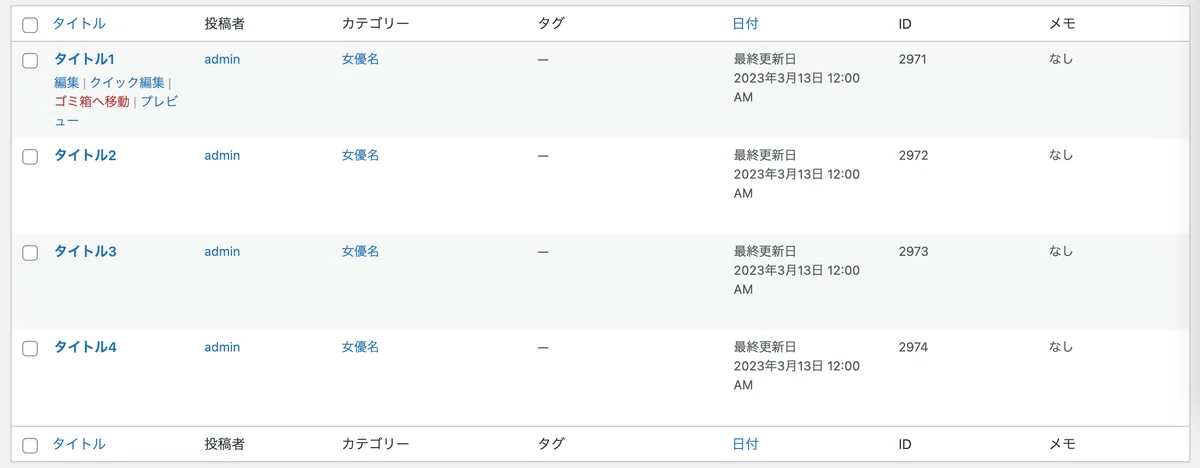
Task: Open the post タイトル3
Action: (x=85, y=252)
